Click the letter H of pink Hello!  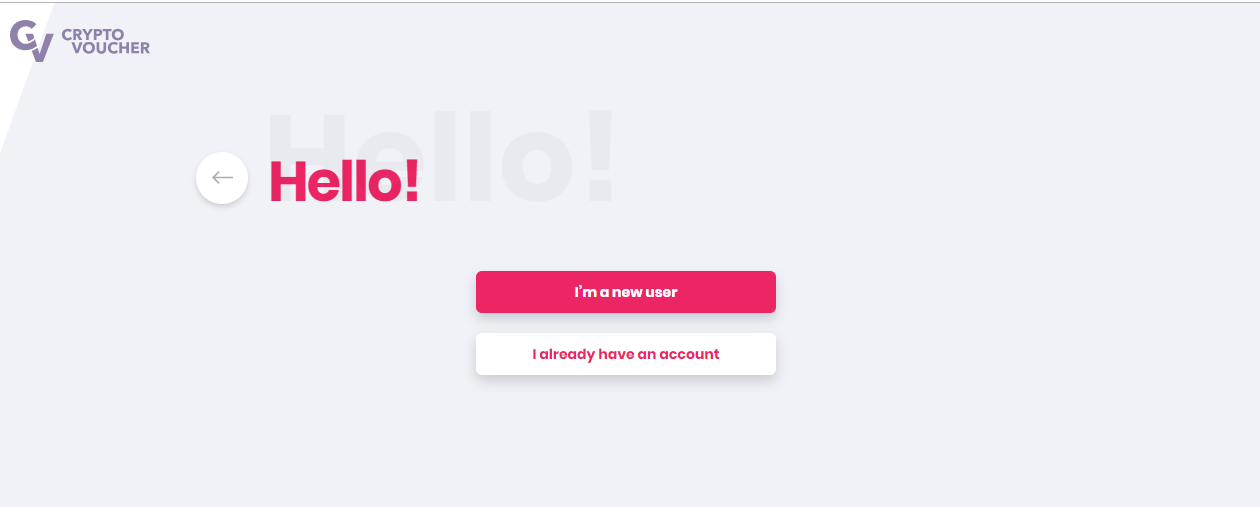(288, 182)
